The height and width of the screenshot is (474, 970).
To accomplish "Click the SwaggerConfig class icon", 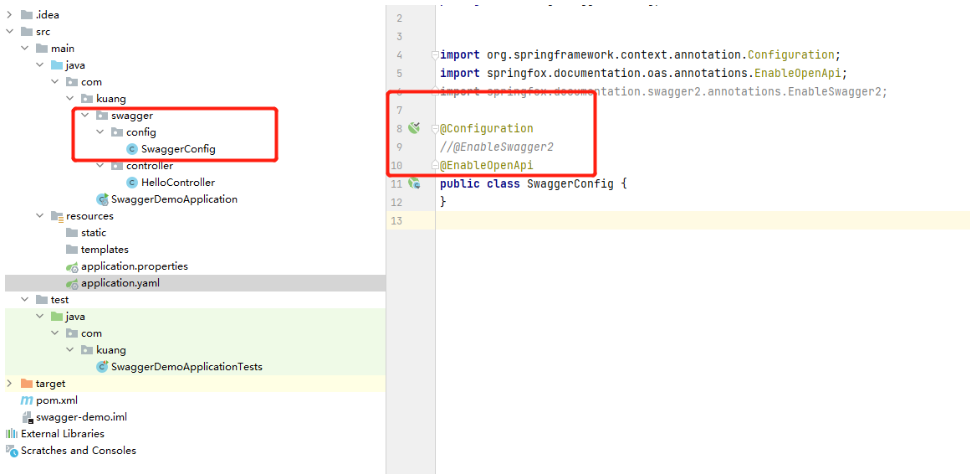I will click(132, 149).
